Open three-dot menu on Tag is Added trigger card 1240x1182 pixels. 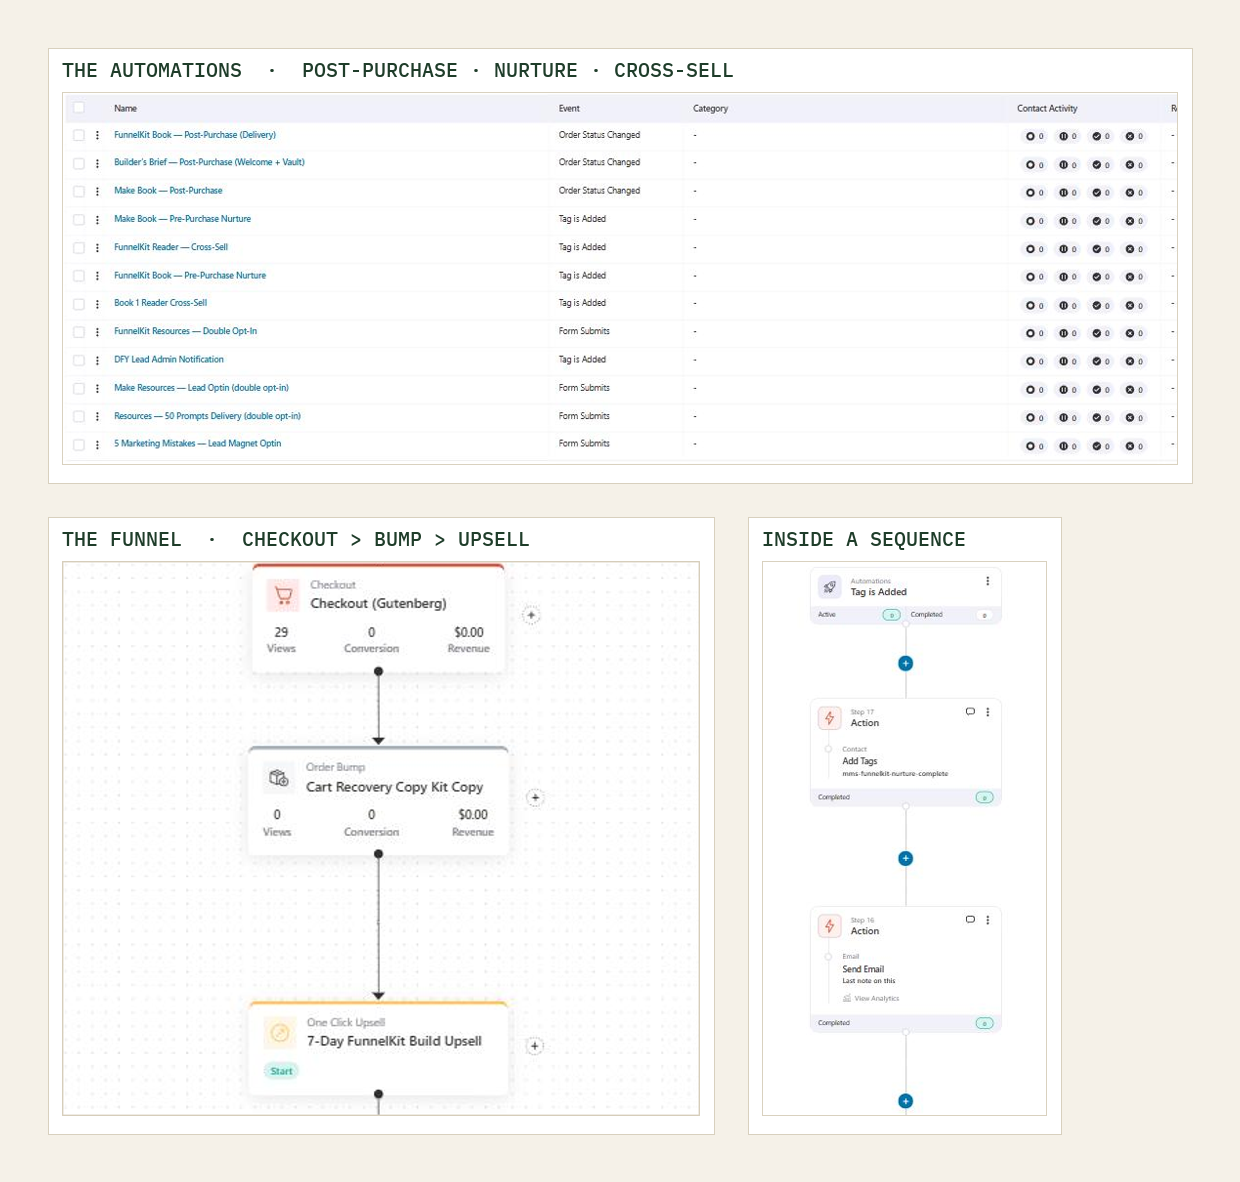pos(987,581)
